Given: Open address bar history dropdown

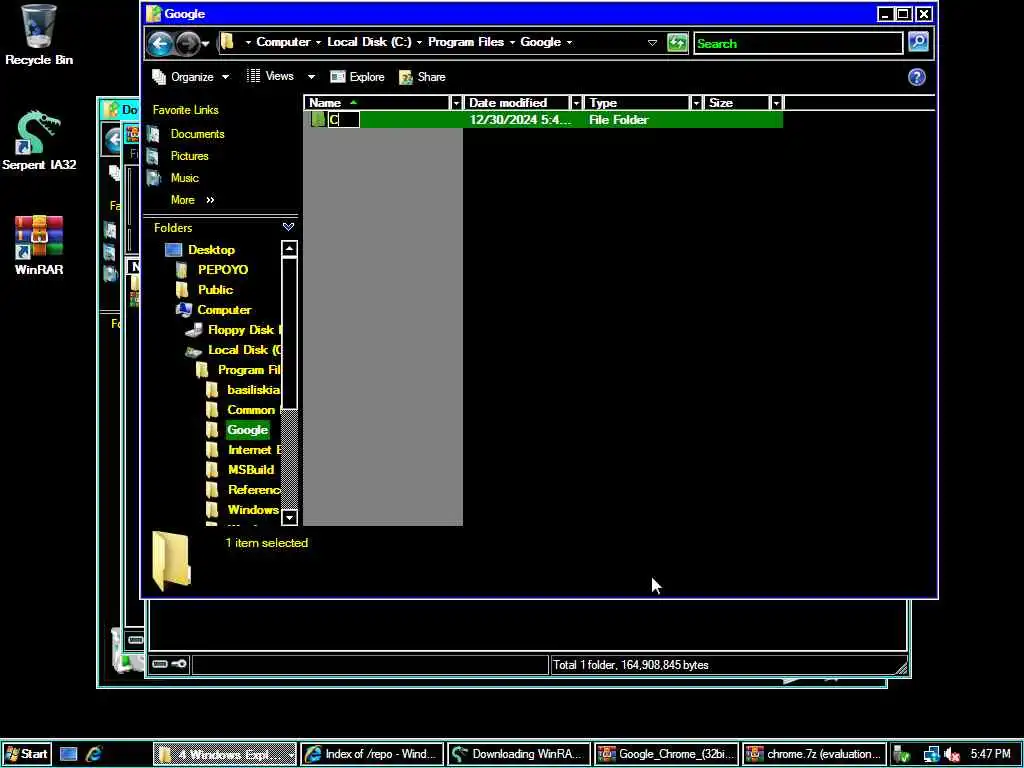Looking at the screenshot, I should (x=652, y=43).
